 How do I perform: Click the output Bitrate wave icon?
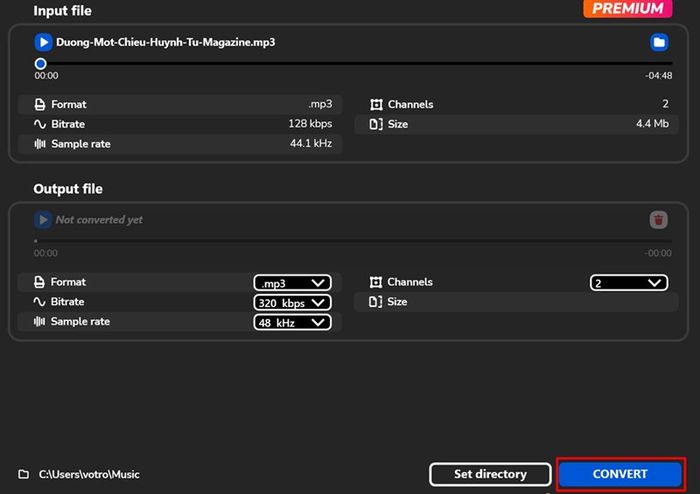(x=39, y=302)
